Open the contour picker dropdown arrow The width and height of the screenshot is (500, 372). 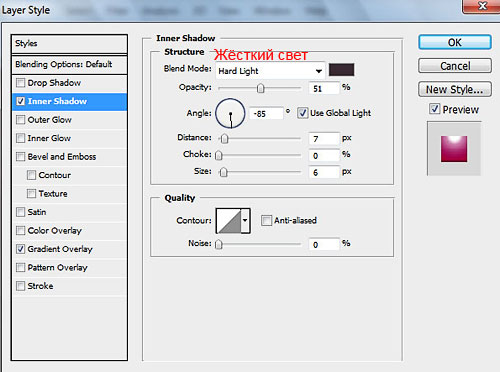(x=245, y=220)
